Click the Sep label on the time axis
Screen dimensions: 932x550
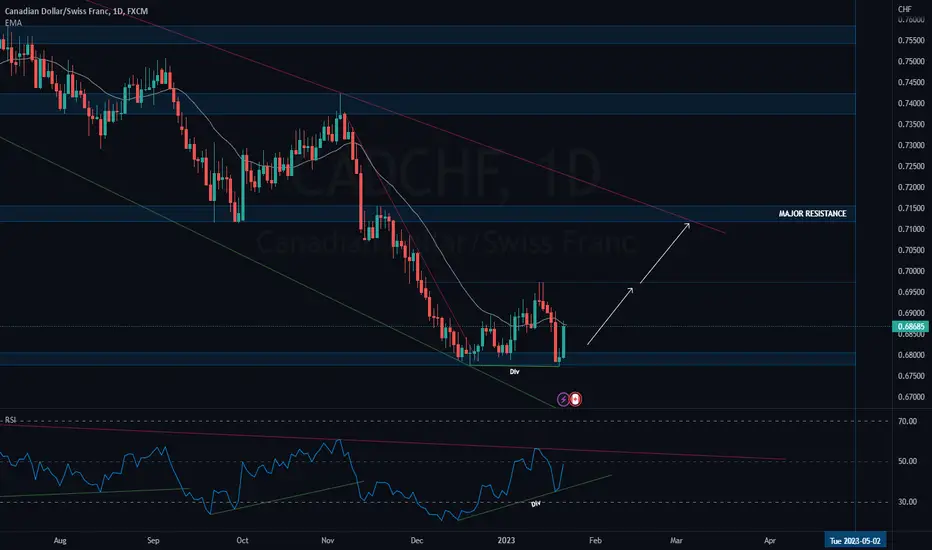coord(153,540)
